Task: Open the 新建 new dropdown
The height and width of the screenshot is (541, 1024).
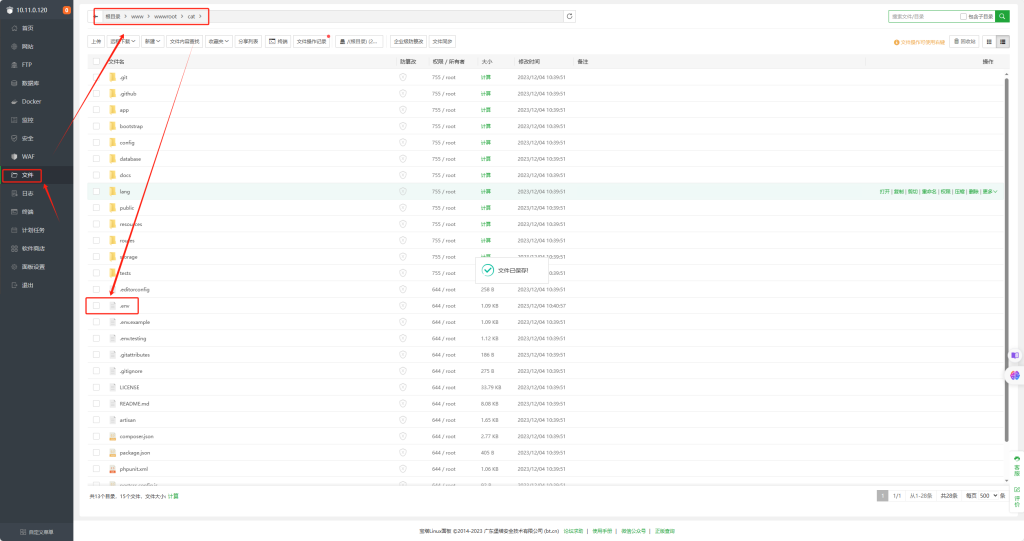Action: point(152,41)
